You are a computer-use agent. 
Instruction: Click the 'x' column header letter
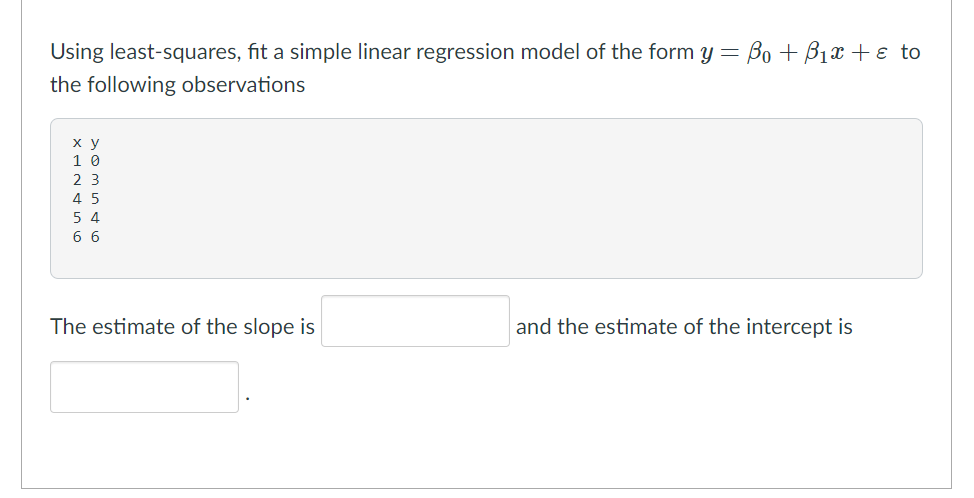click(76, 142)
